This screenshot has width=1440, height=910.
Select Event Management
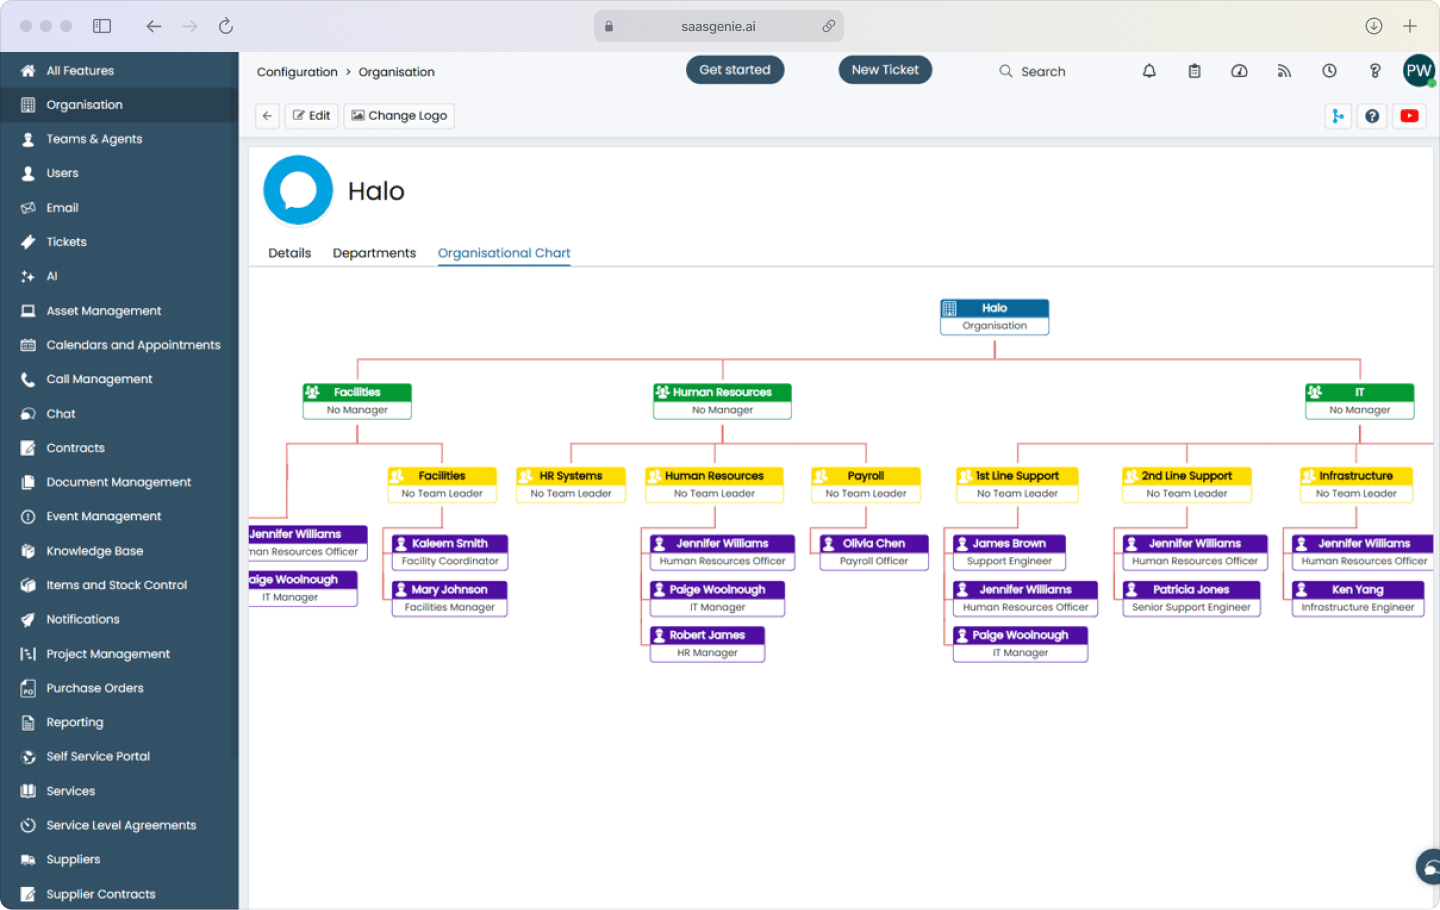[119, 516]
